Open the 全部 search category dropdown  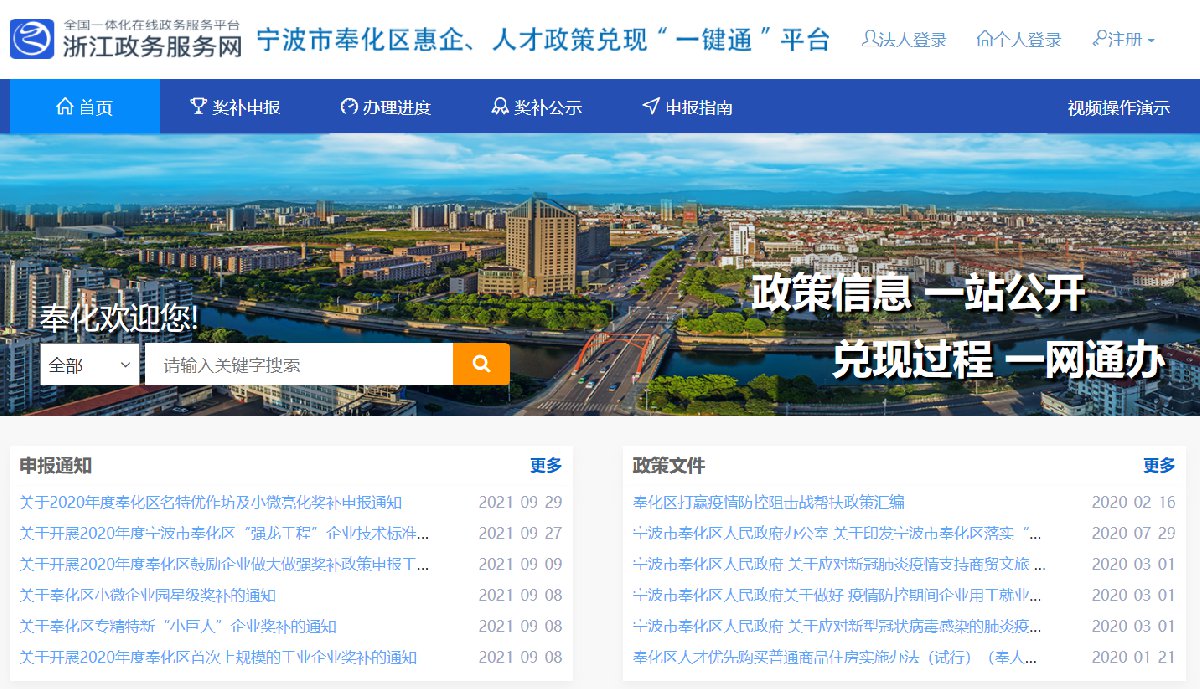[90, 365]
